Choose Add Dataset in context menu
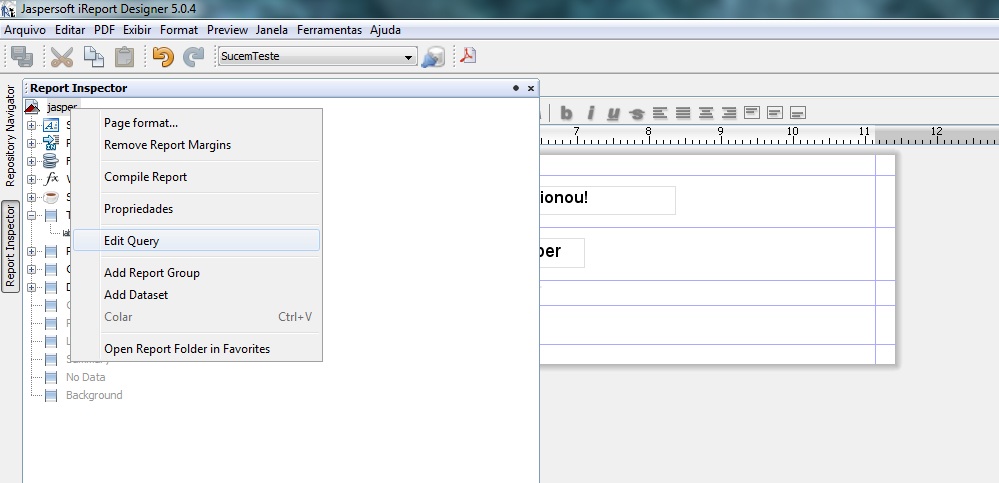 (x=196, y=295)
